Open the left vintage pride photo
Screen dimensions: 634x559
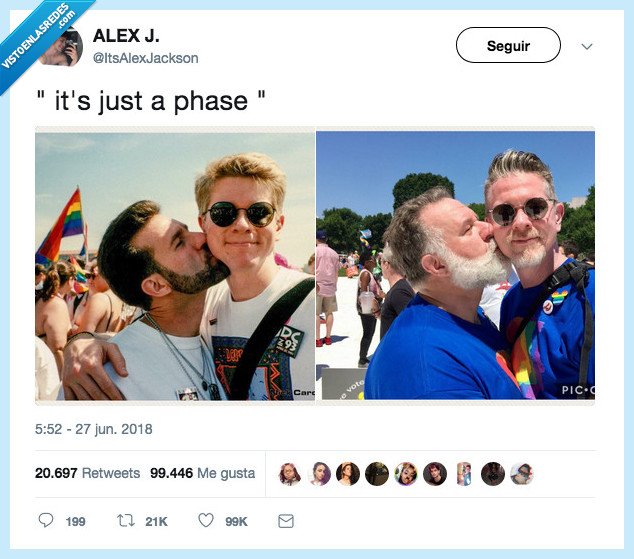point(175,266)
